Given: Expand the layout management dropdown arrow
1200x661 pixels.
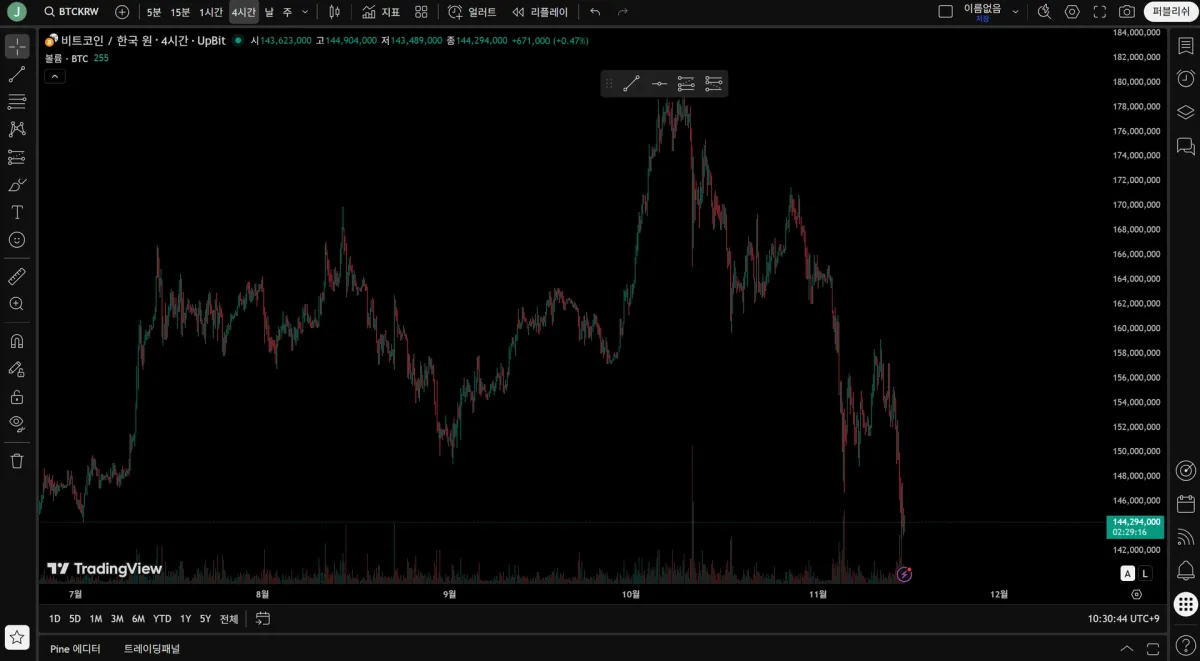Looking at the screenshot, I should click(1016, 12).
